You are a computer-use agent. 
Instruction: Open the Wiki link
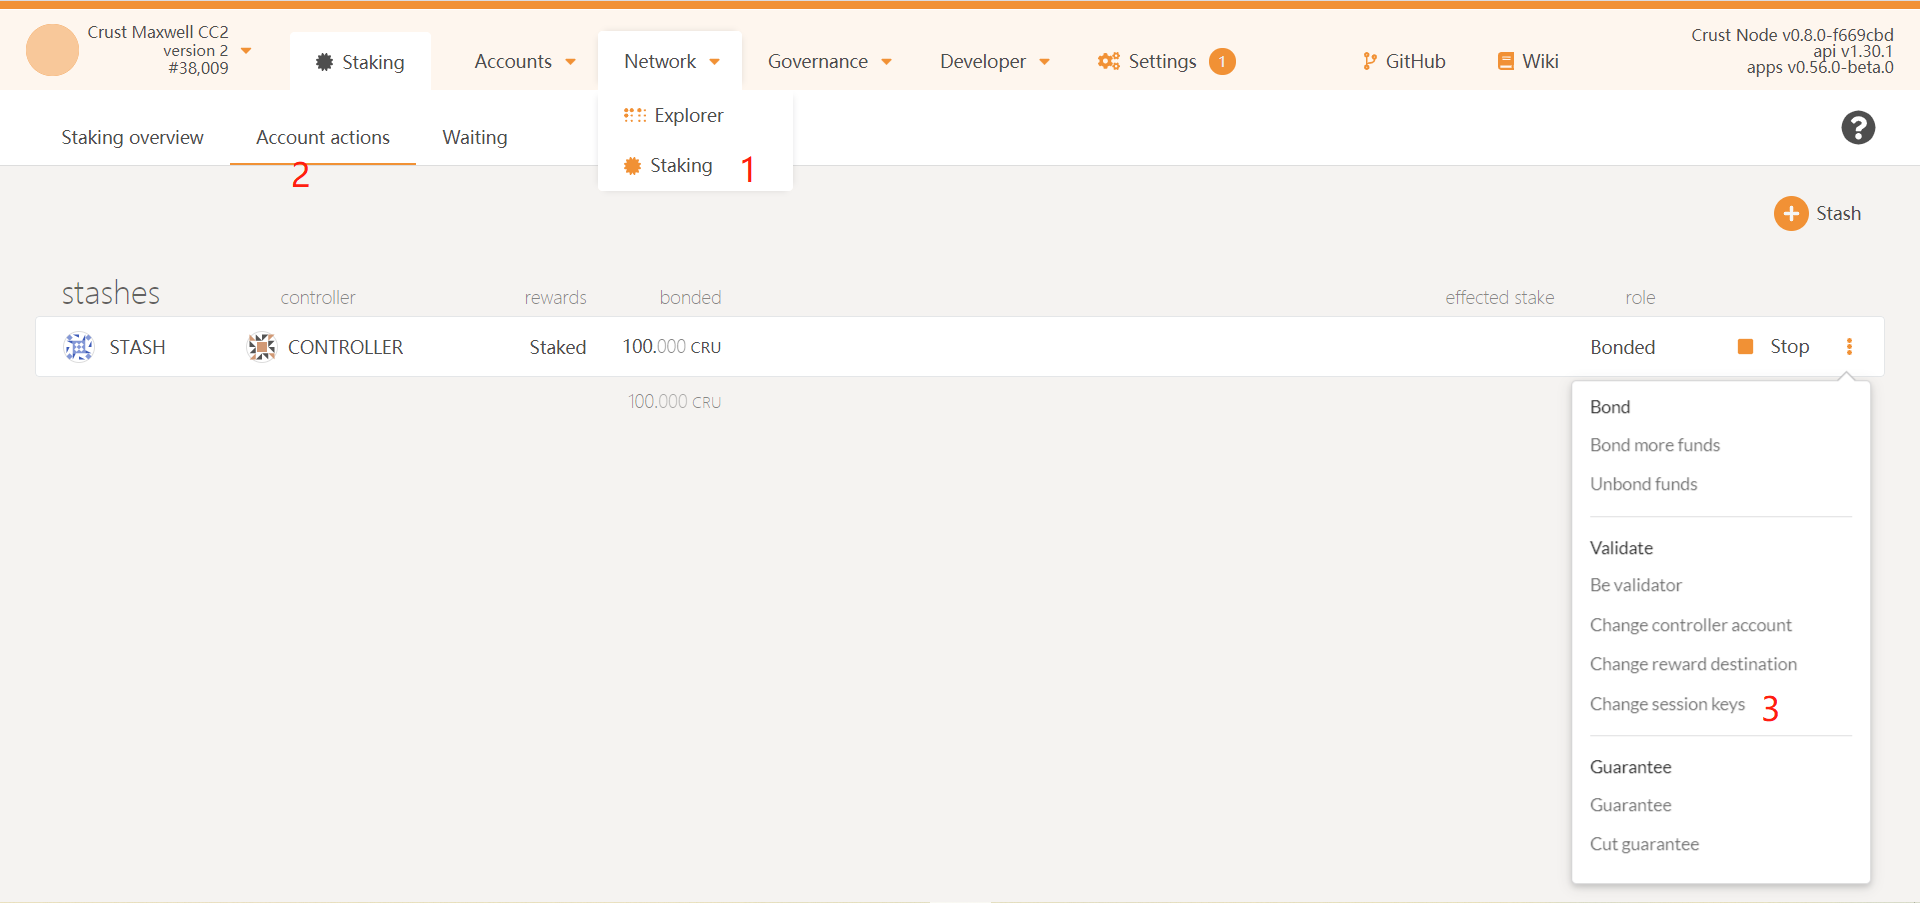tap(1540, 61)
